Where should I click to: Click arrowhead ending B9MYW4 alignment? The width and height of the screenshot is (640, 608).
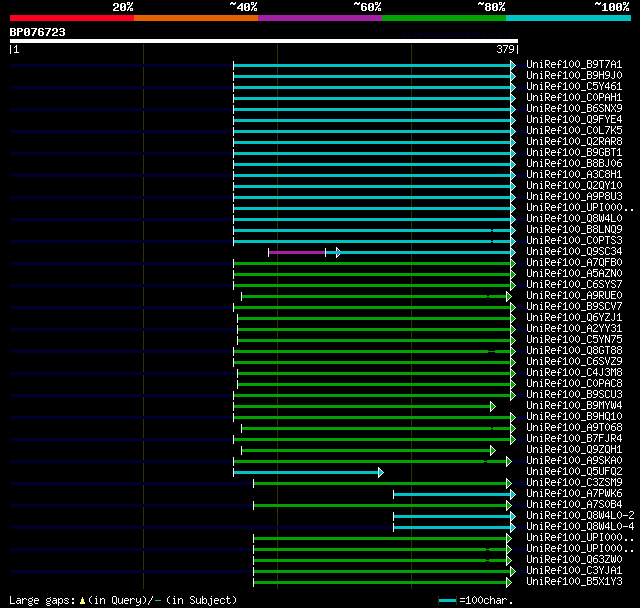[493, 407]
